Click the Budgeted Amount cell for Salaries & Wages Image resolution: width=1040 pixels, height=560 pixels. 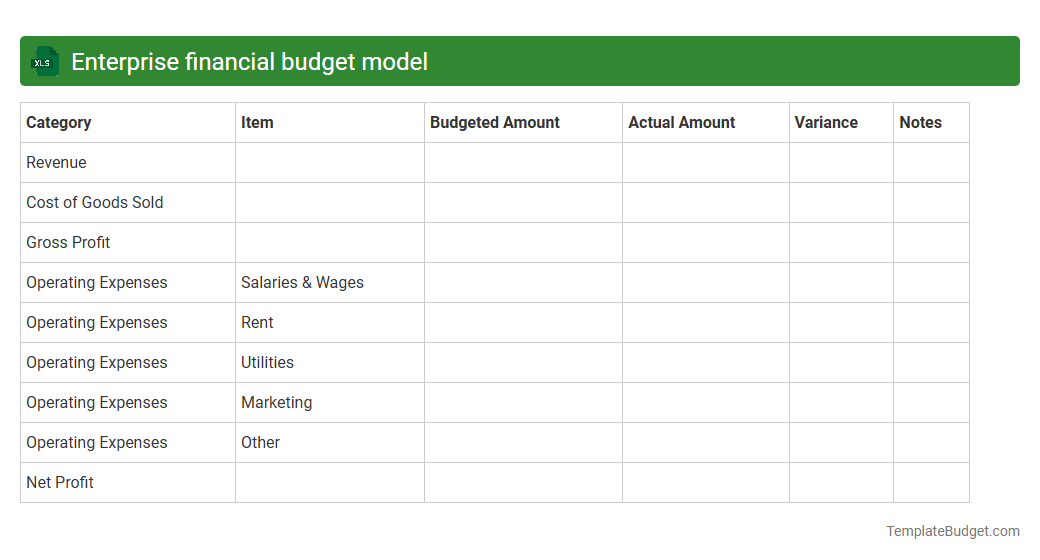[x=523, y=283]
